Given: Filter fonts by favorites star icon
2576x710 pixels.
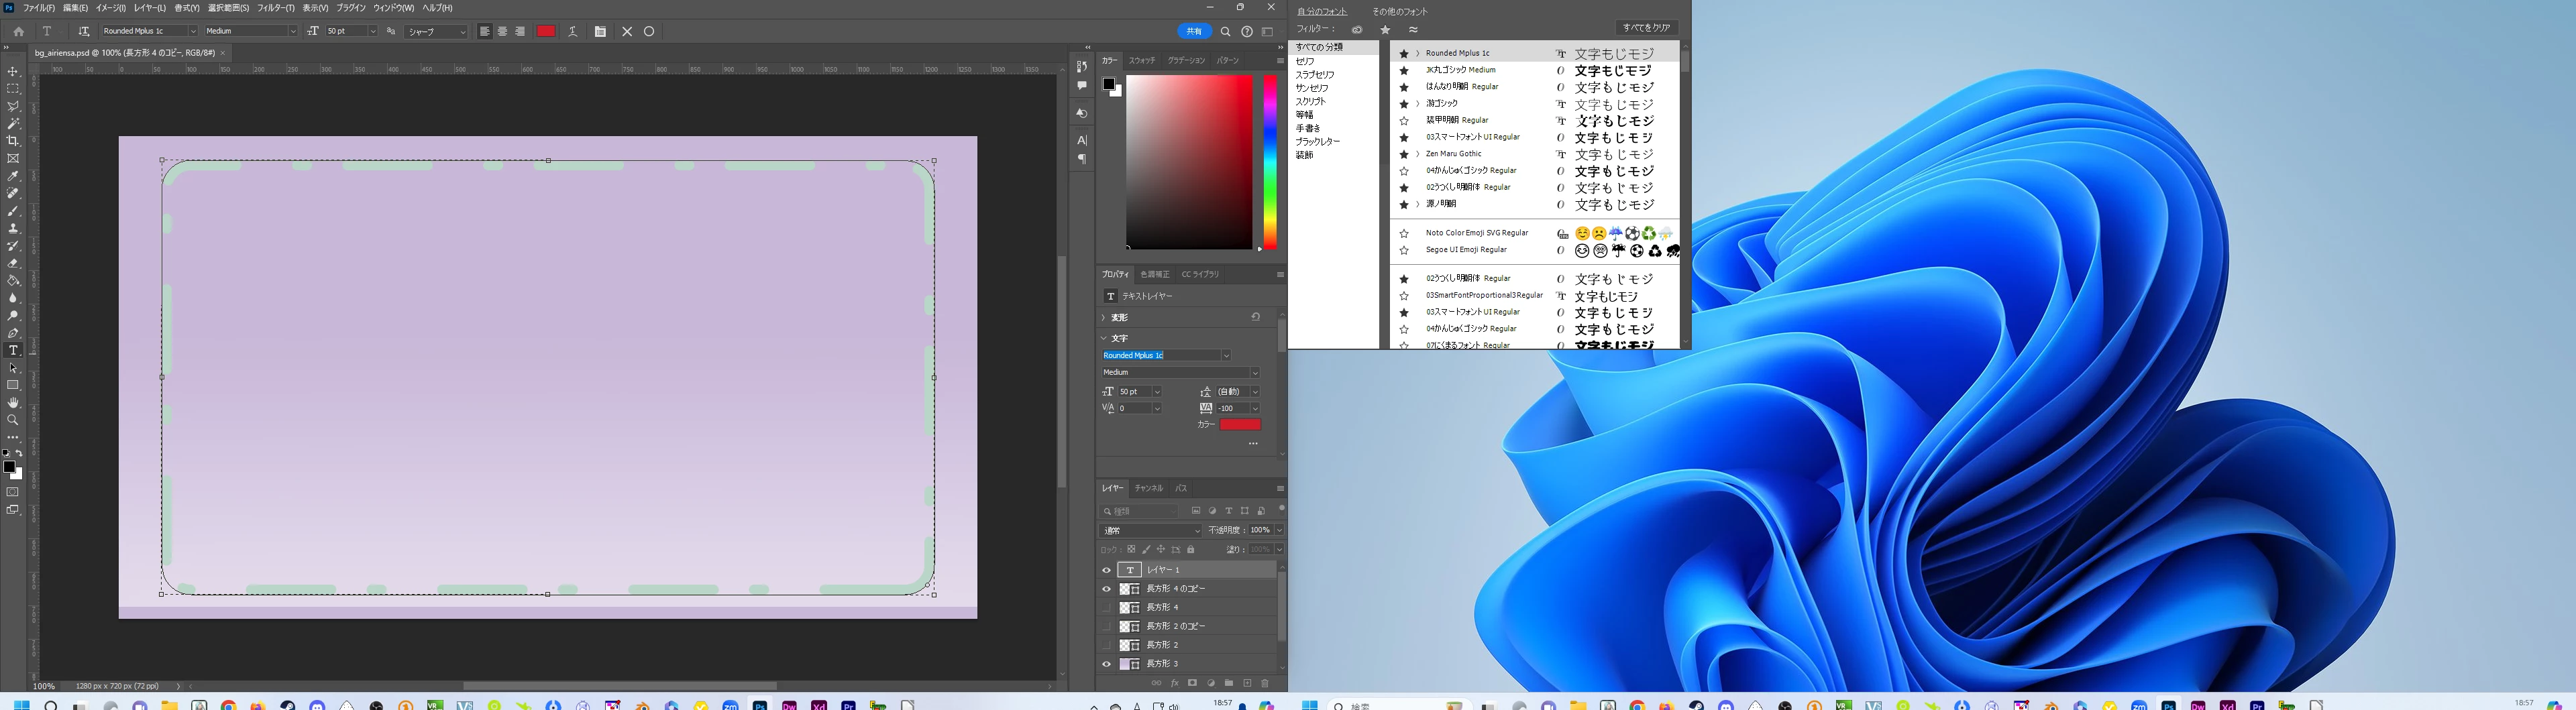Looking at the screenshot, I should coord(1385,30).
